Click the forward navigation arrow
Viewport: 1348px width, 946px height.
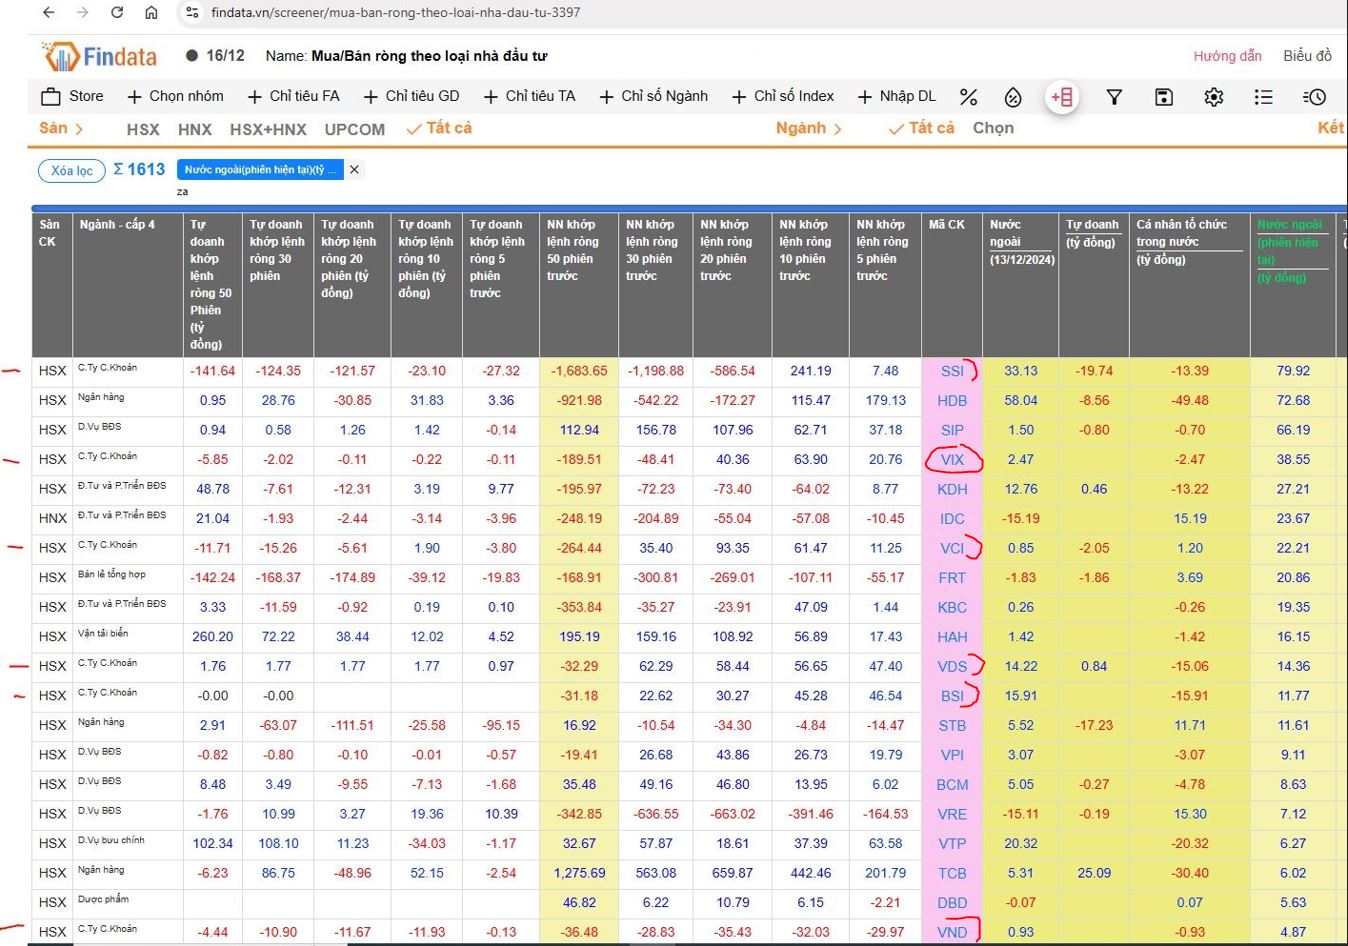coord(83,13)
